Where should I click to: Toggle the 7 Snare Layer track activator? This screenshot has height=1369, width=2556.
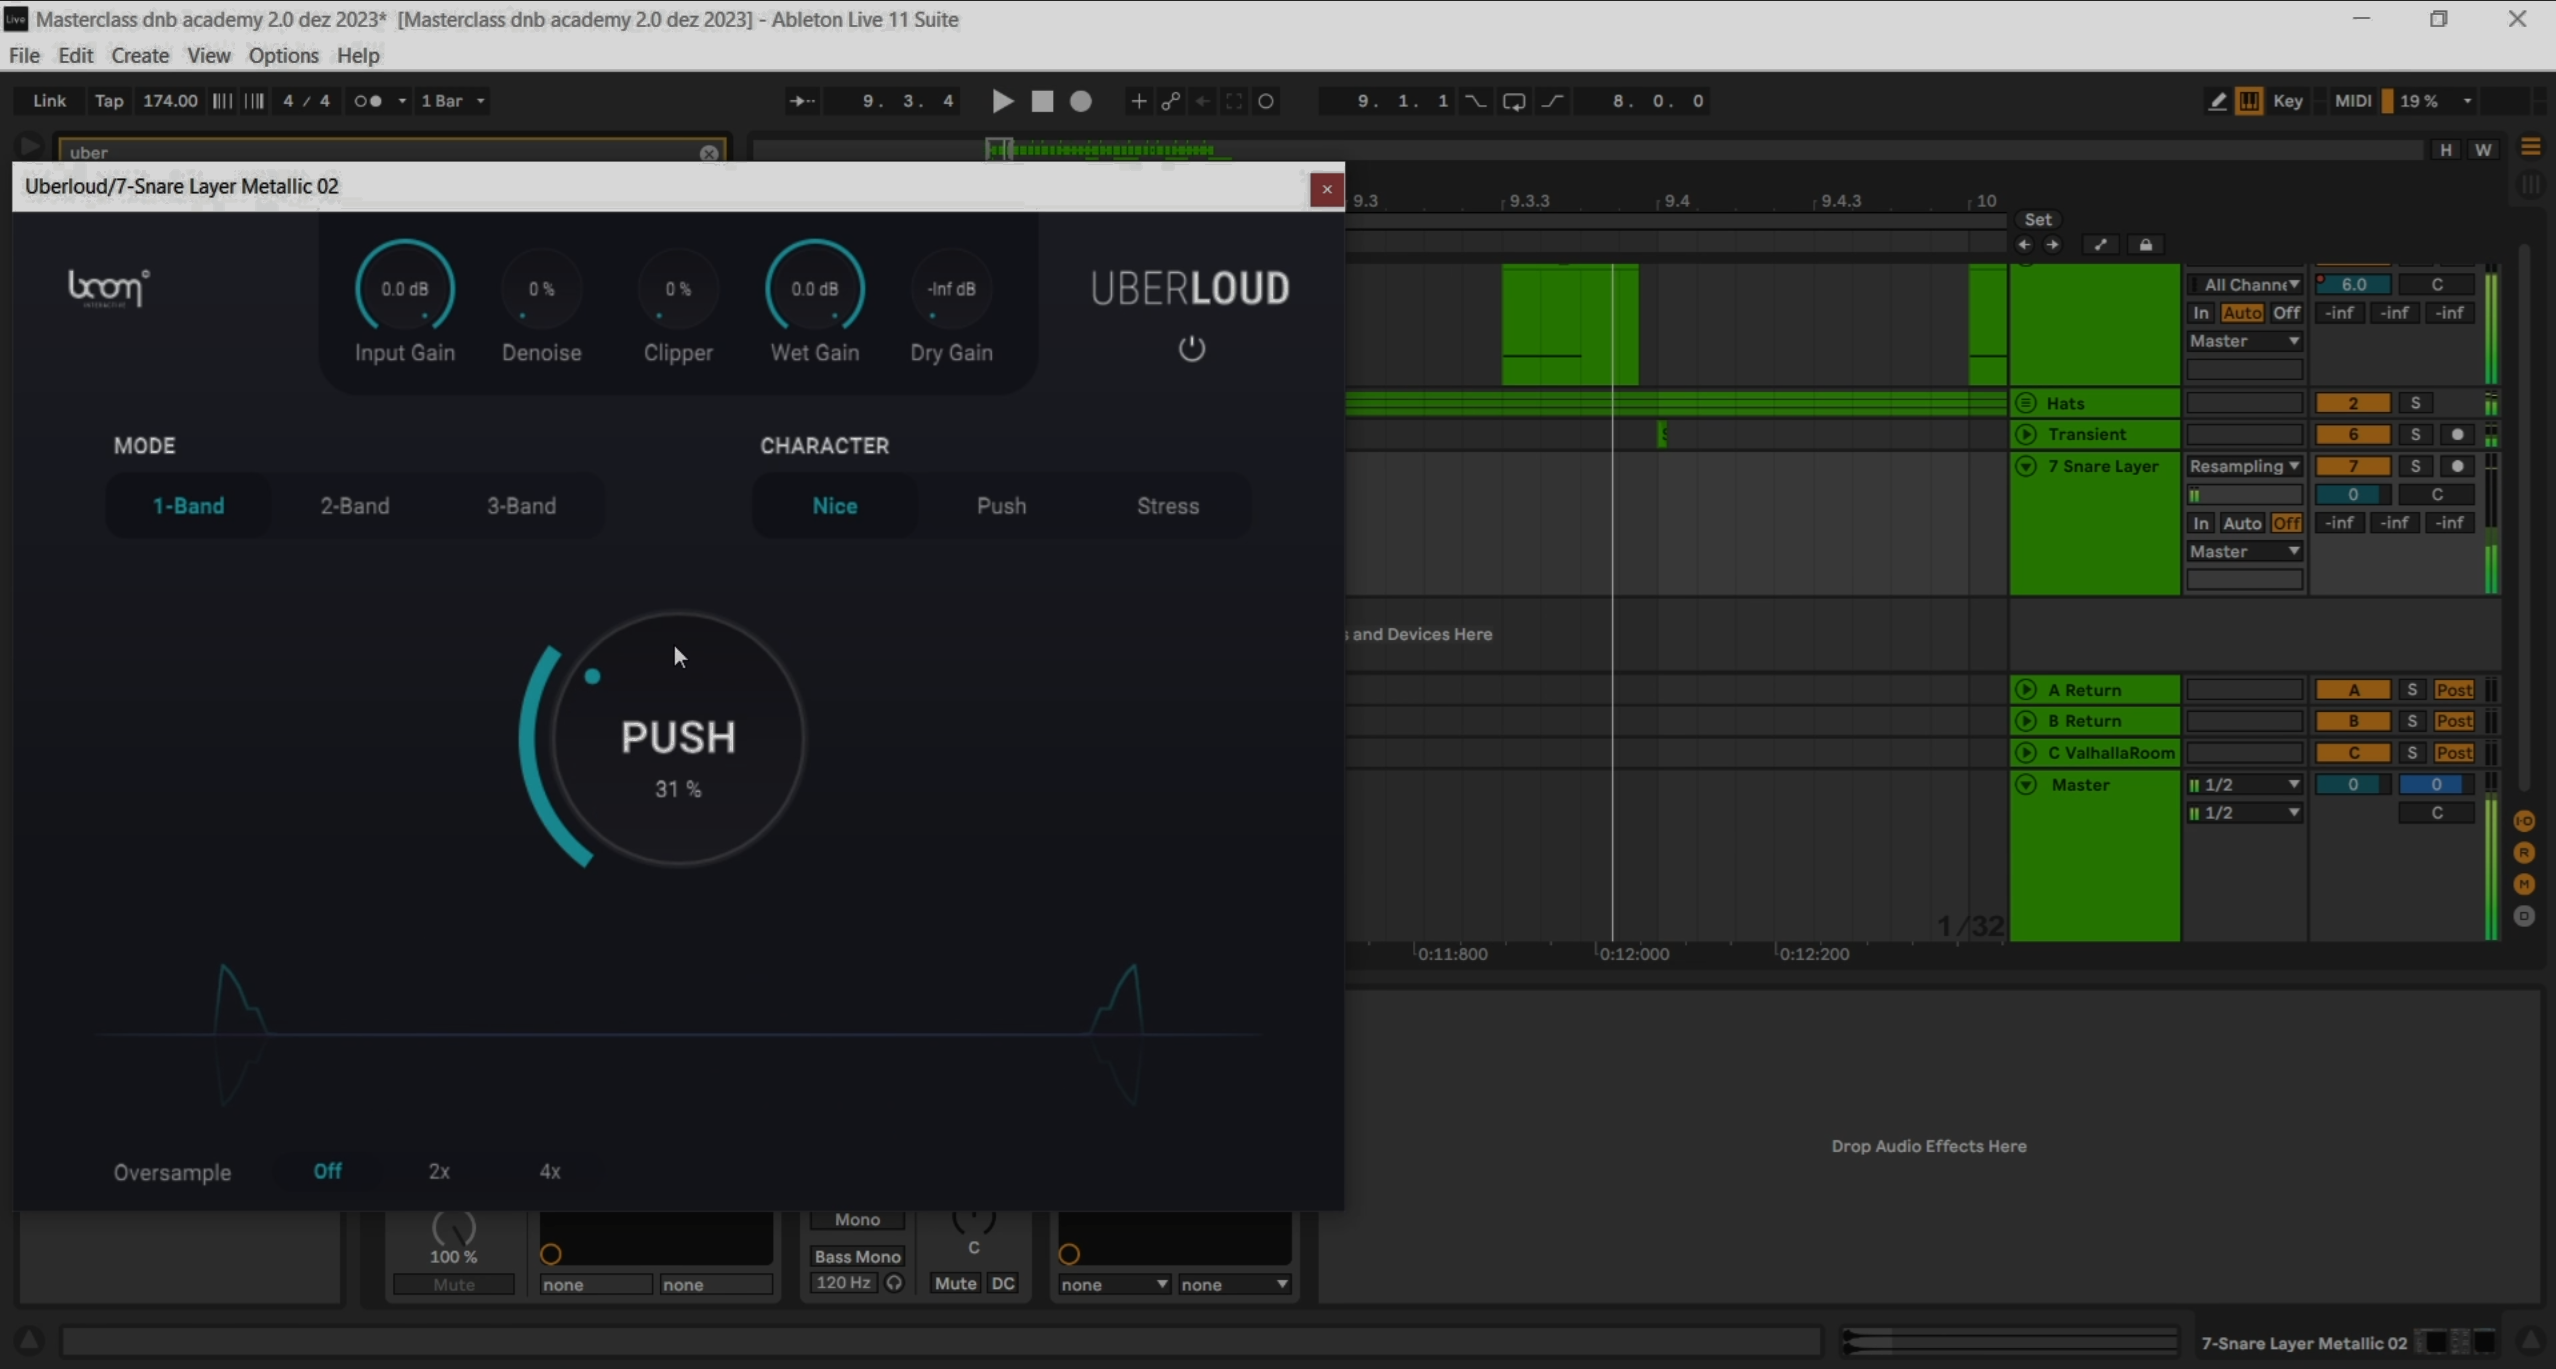2353,466
